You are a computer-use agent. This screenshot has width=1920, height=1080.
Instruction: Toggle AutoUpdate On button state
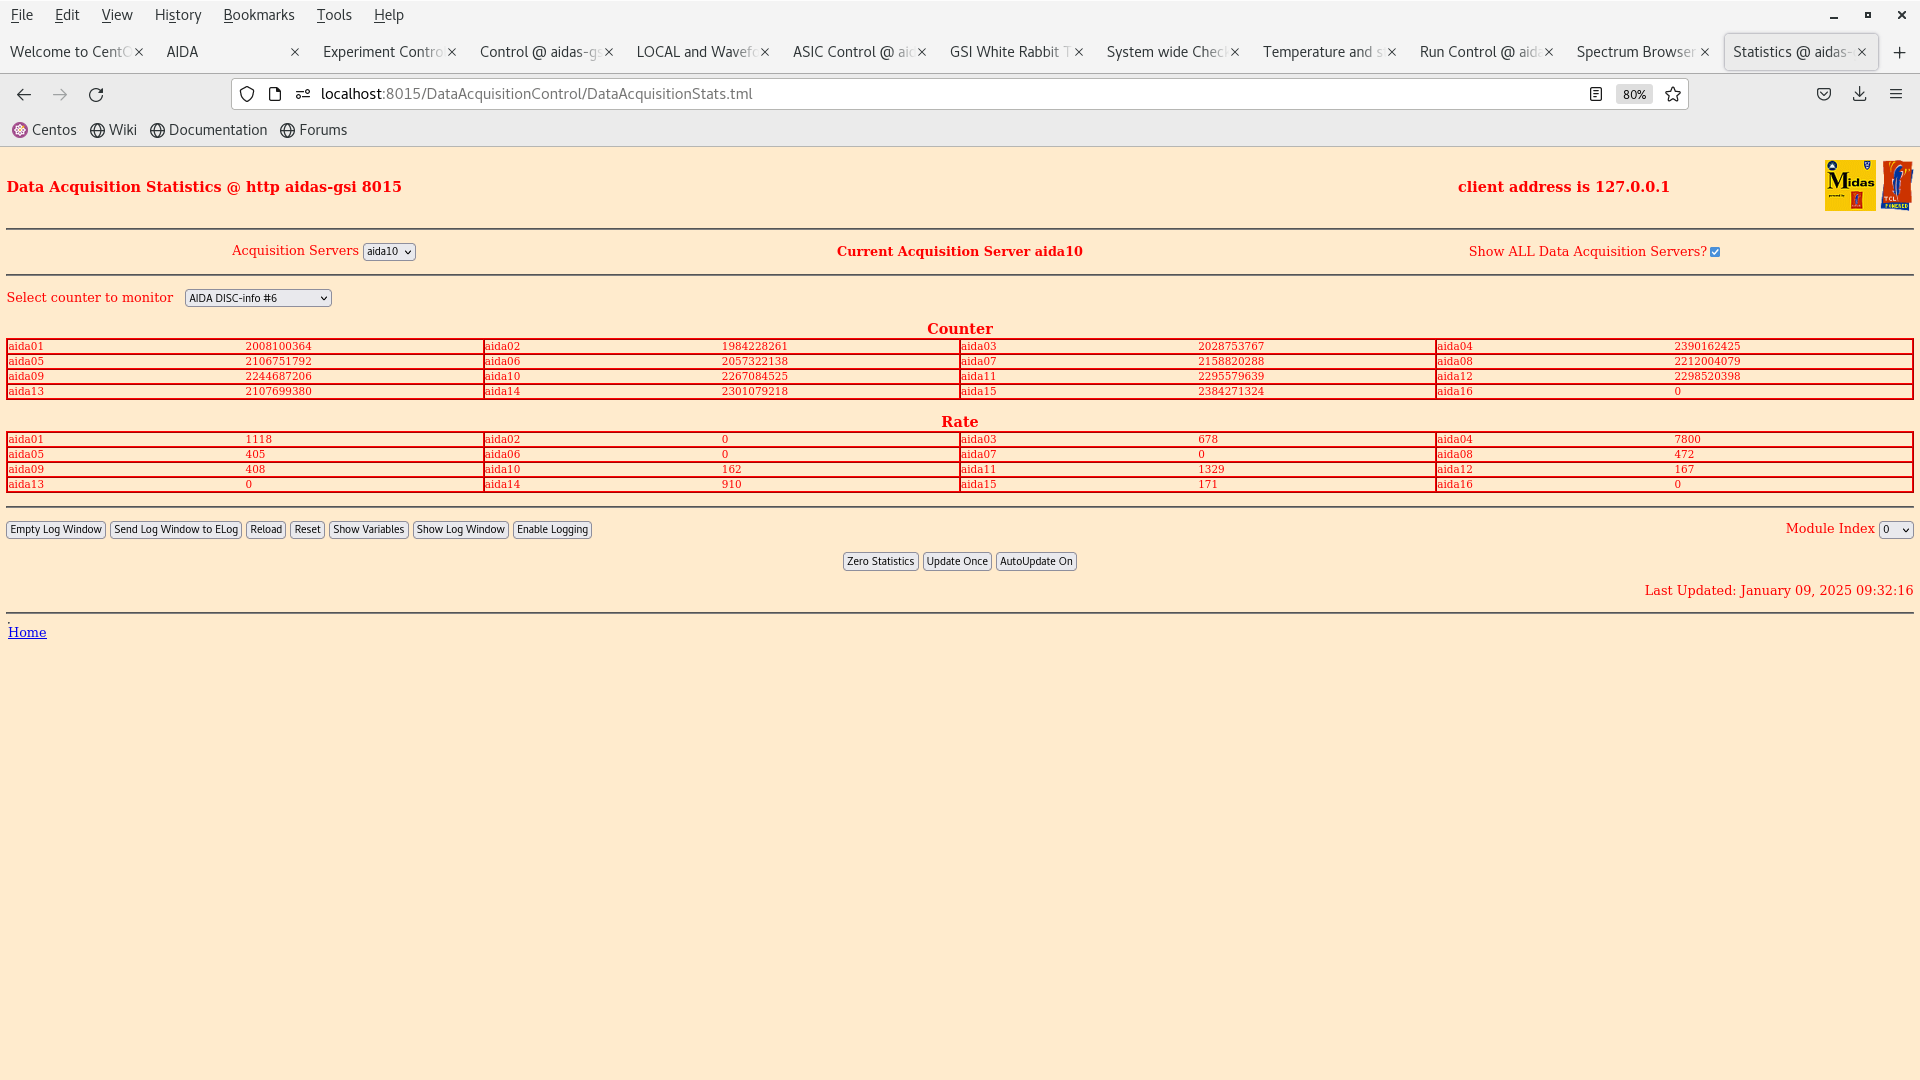(1035, 560)
